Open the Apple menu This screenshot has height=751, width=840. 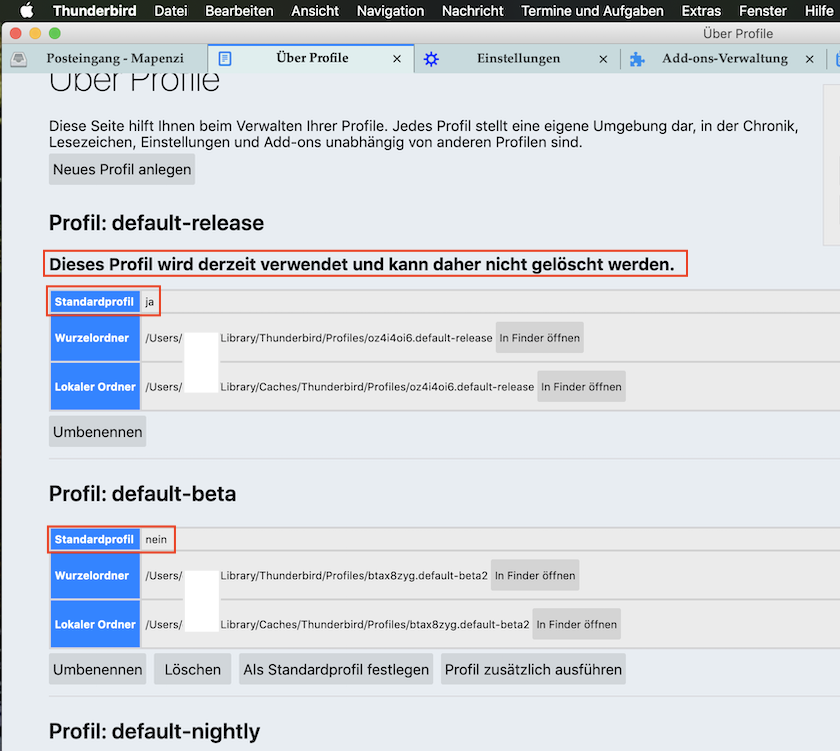point(27,10)
